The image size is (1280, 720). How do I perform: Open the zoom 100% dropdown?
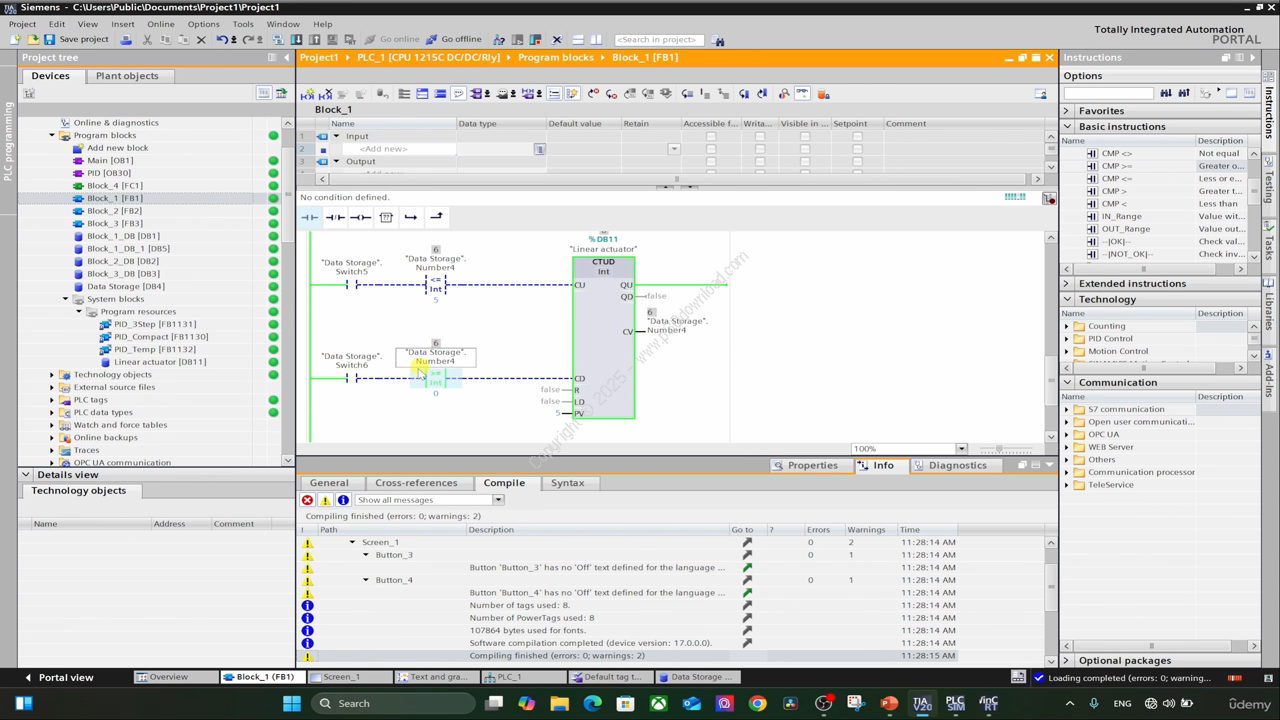pyautogui.click(x=961, y=449)
